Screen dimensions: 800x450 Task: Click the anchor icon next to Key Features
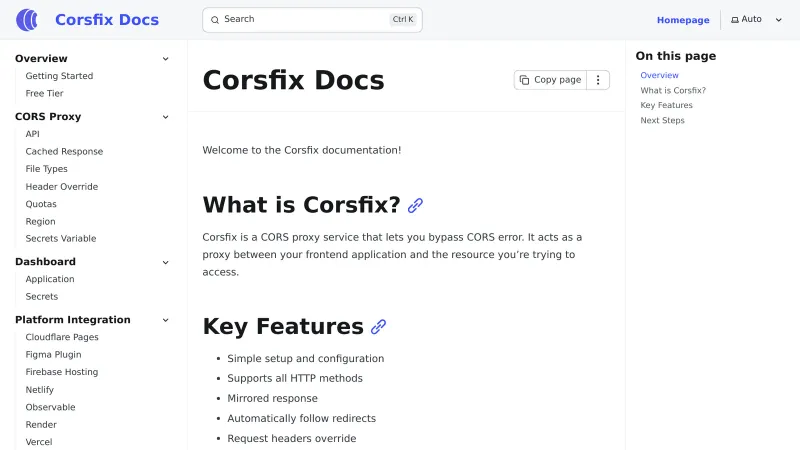(379, 327)
